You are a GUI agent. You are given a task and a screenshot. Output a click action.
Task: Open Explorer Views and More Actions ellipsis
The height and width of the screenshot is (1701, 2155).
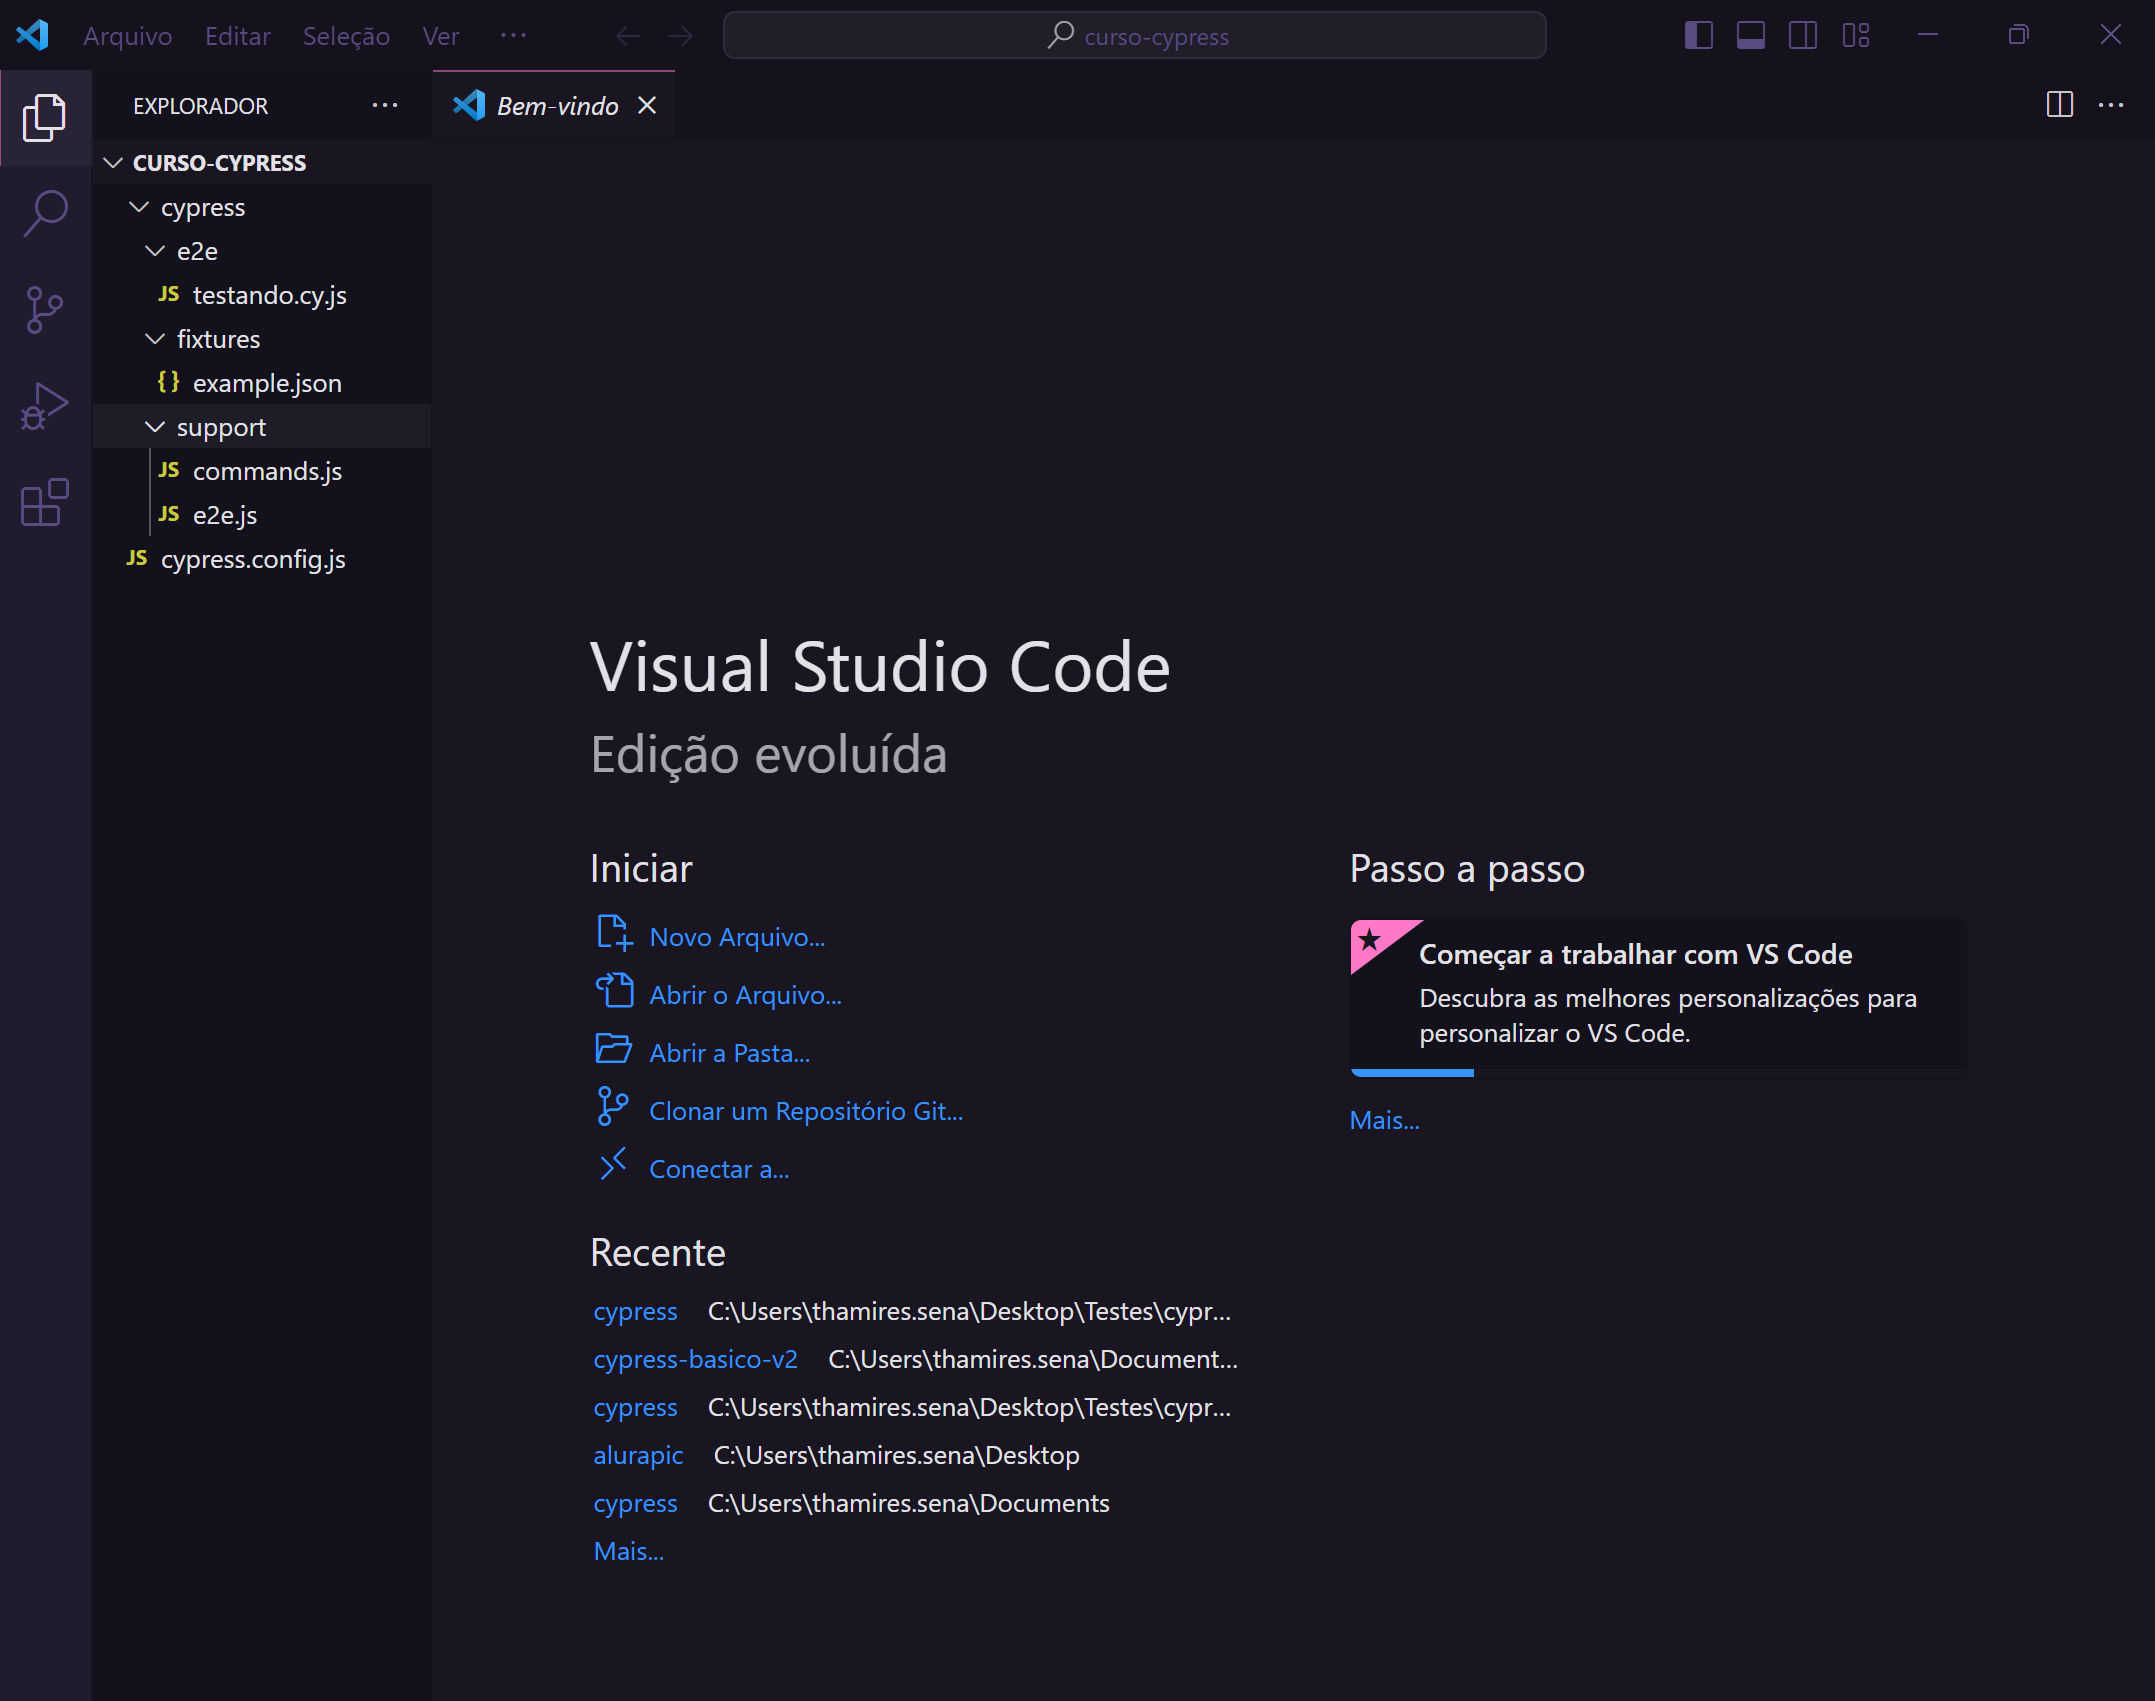pos(385,105)
